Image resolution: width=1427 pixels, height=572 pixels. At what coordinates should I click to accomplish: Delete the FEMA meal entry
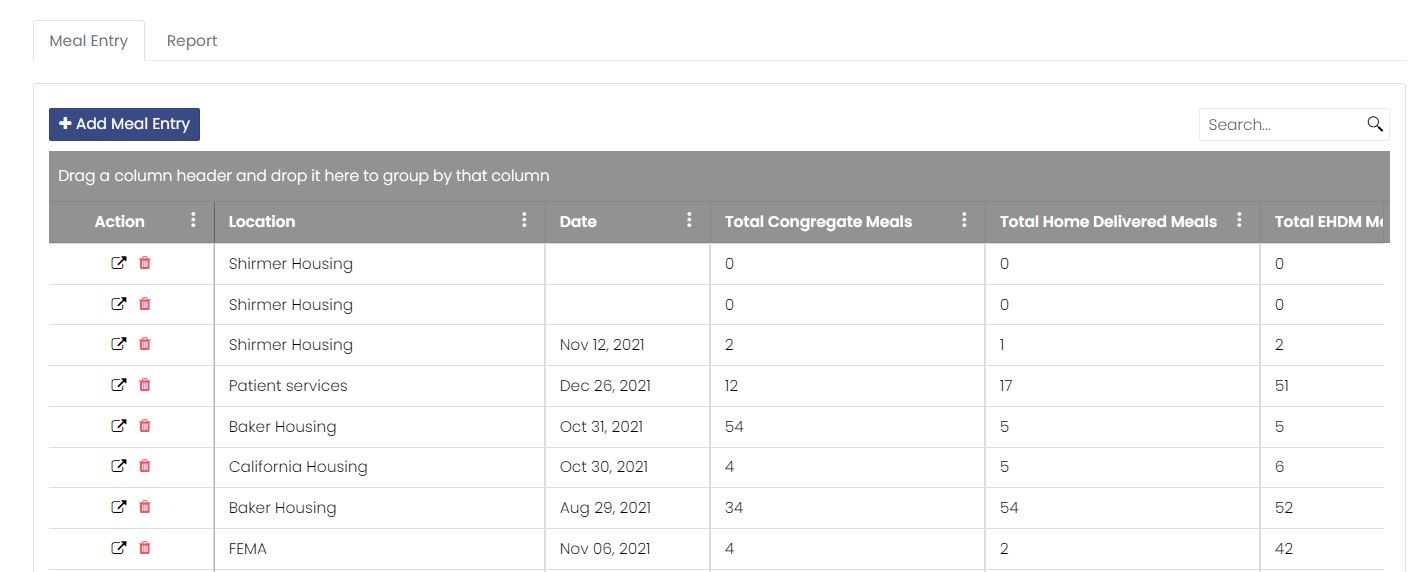click(145, 548)
